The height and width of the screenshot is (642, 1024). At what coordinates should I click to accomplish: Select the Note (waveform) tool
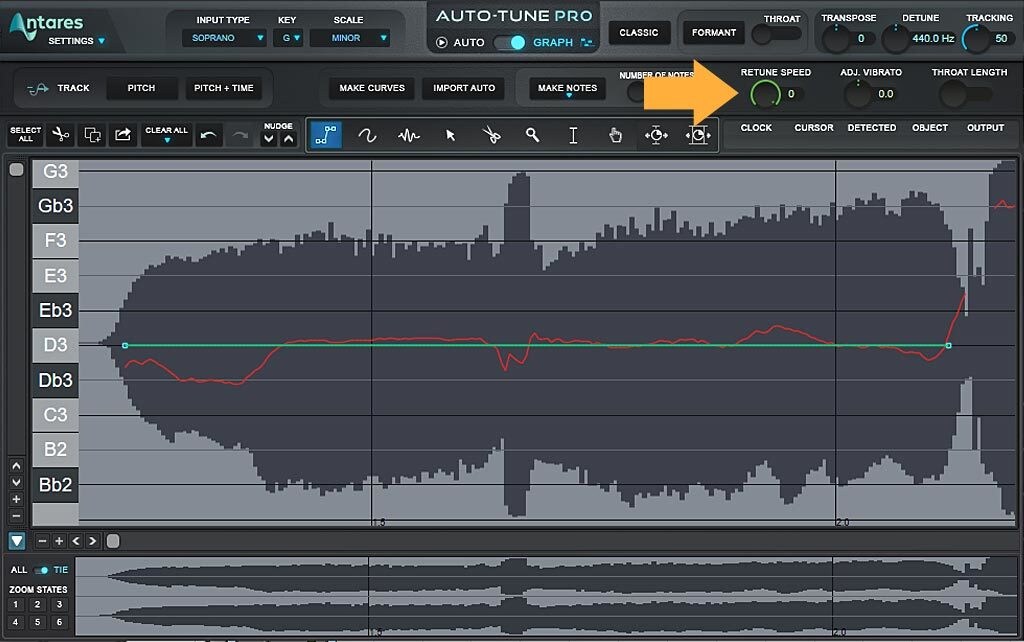click(409, 135)
